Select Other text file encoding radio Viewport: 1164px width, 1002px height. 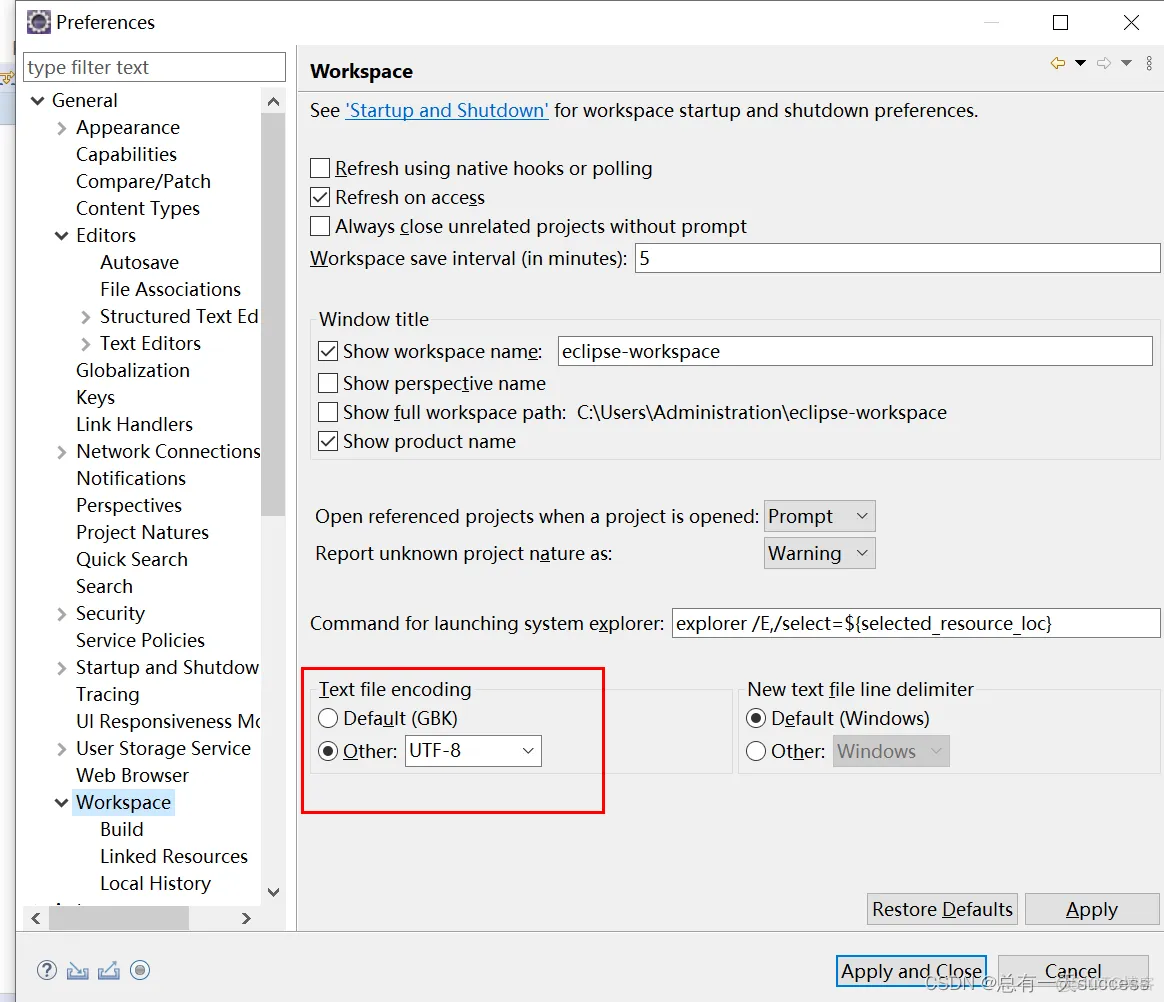[x=327, y=751]
